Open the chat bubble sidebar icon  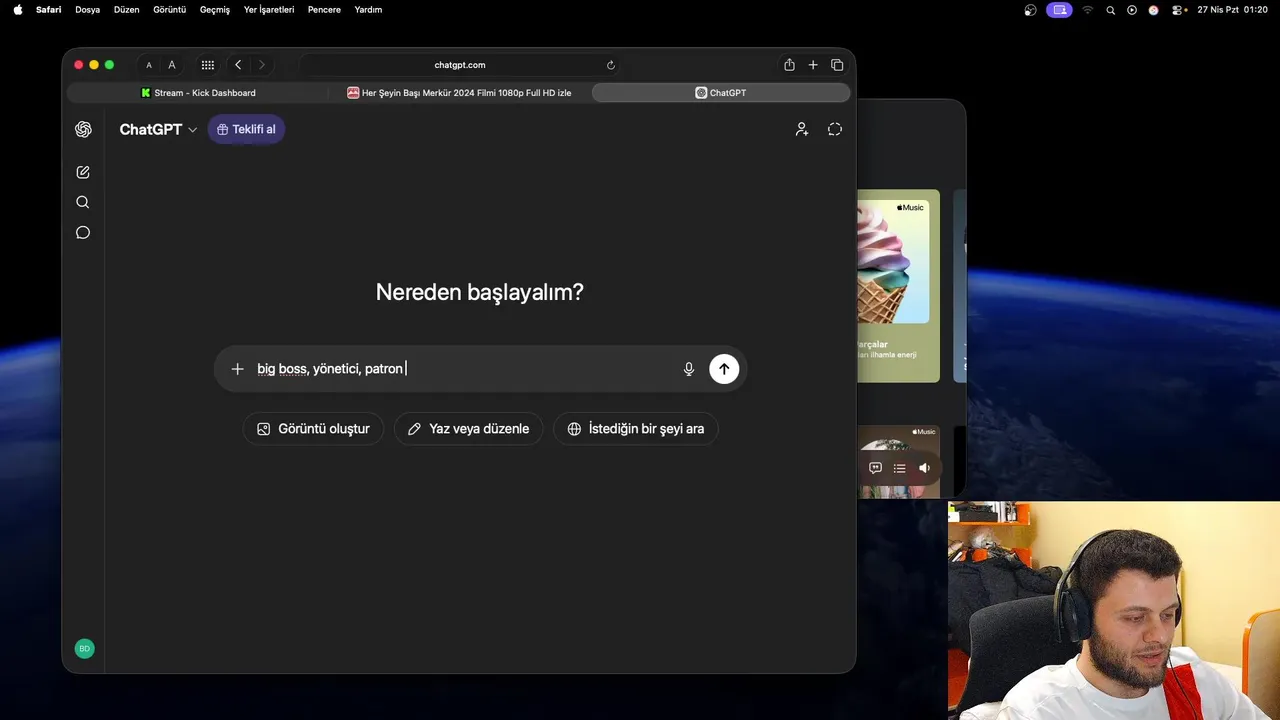[83, 232]
